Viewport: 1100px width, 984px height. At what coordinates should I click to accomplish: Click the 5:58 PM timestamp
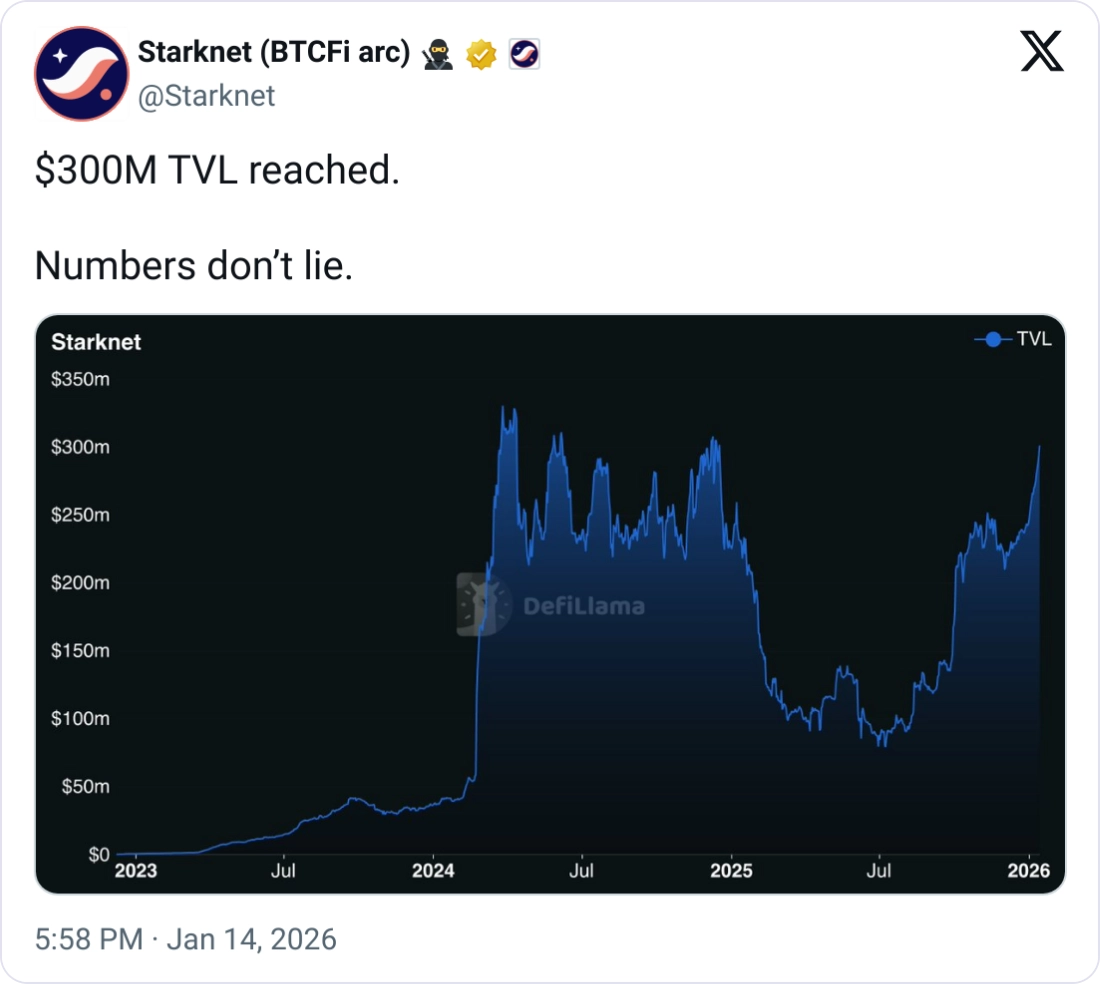coord(90,939)
